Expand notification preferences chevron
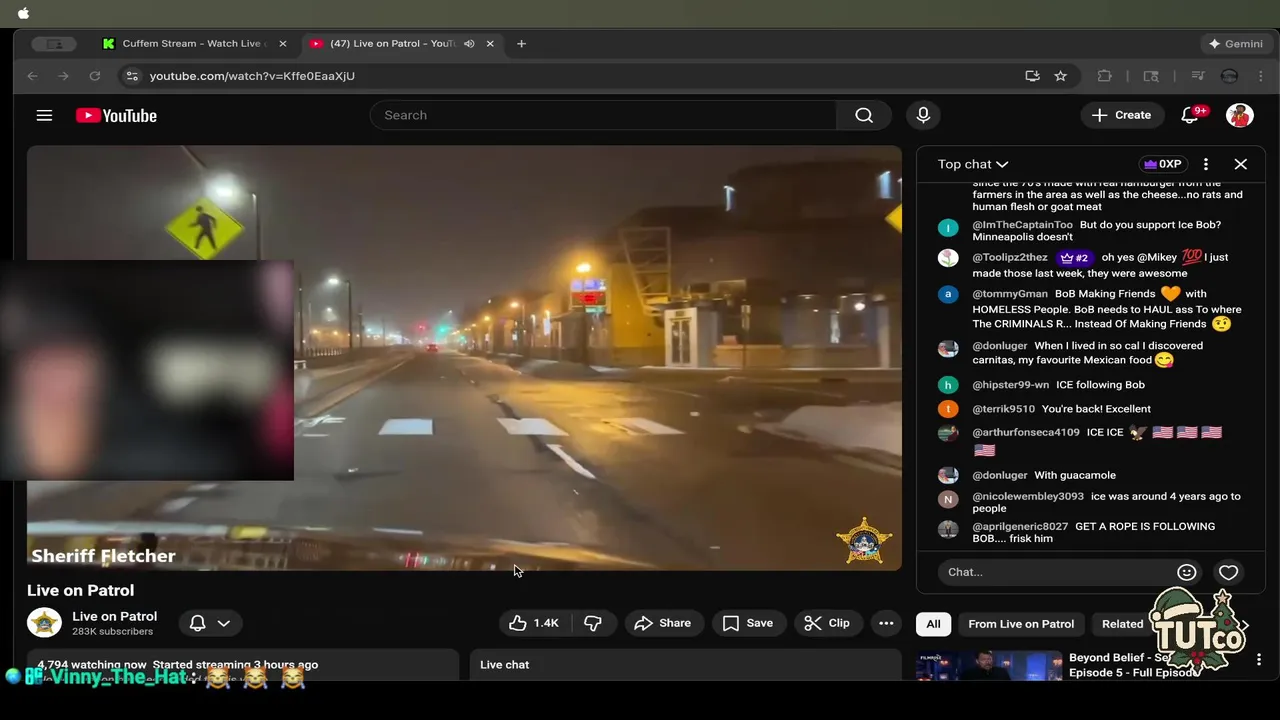Viewport: 1280px width, 720px height. [224, 623]
